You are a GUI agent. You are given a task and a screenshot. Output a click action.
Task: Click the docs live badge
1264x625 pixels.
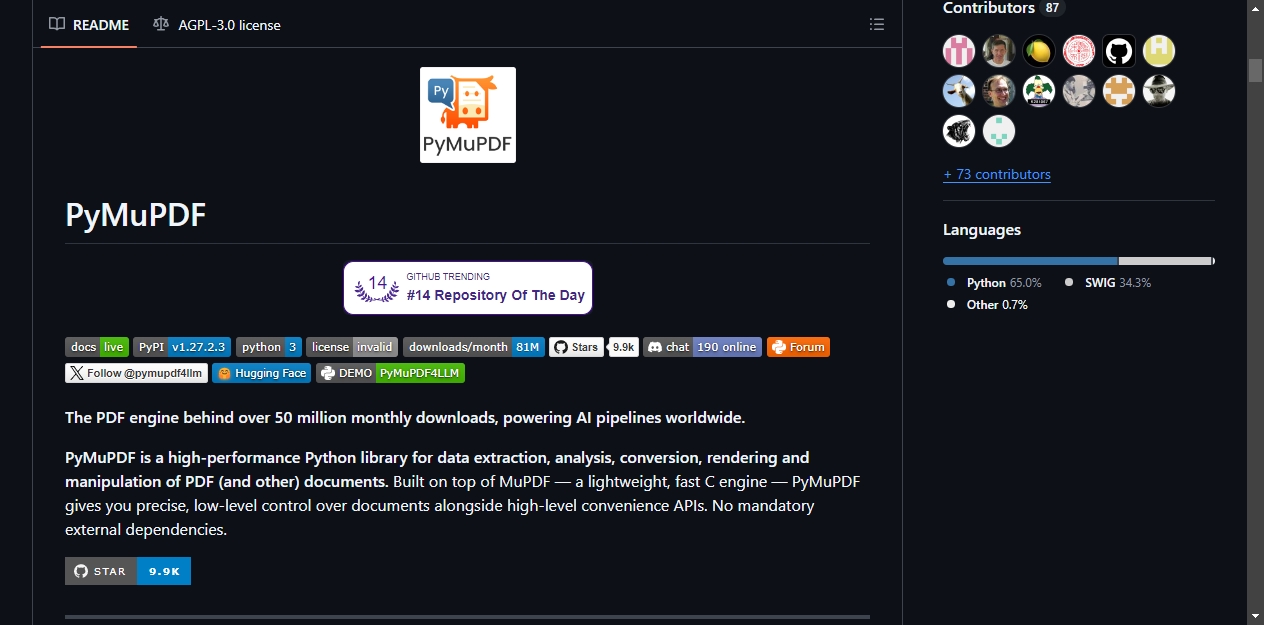tap(97, 347)
